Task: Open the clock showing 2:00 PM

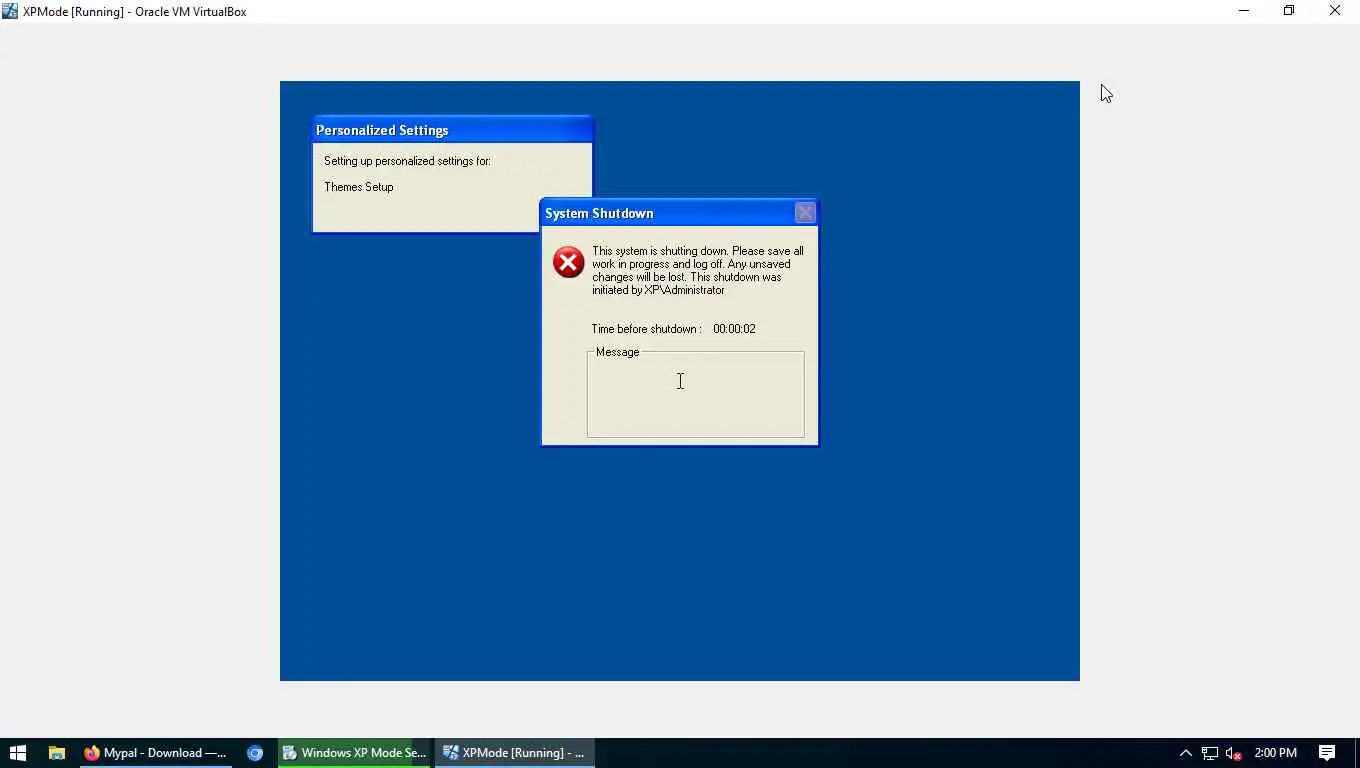Action: tap(1275, 753)
